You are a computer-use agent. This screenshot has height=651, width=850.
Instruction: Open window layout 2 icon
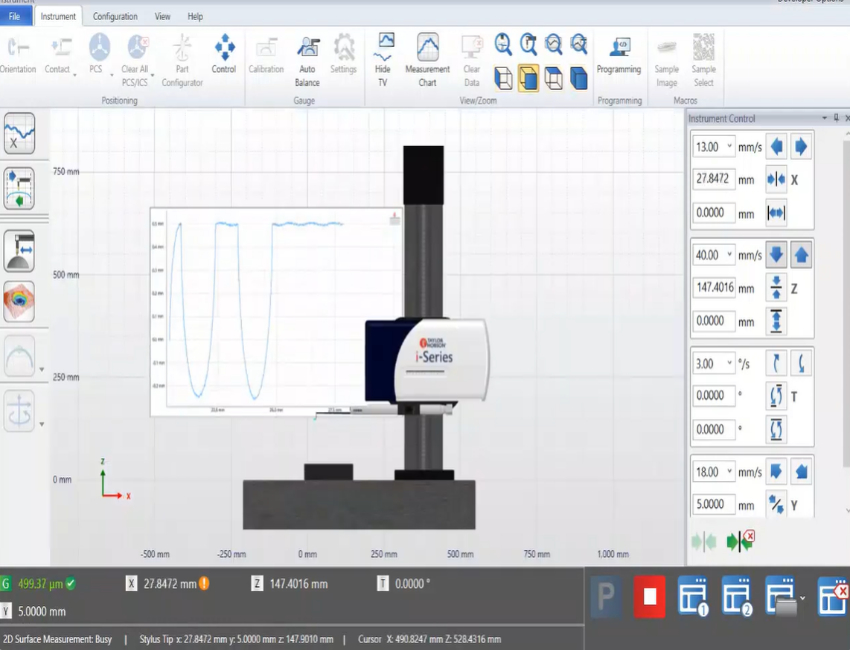(x=737, y=596)
